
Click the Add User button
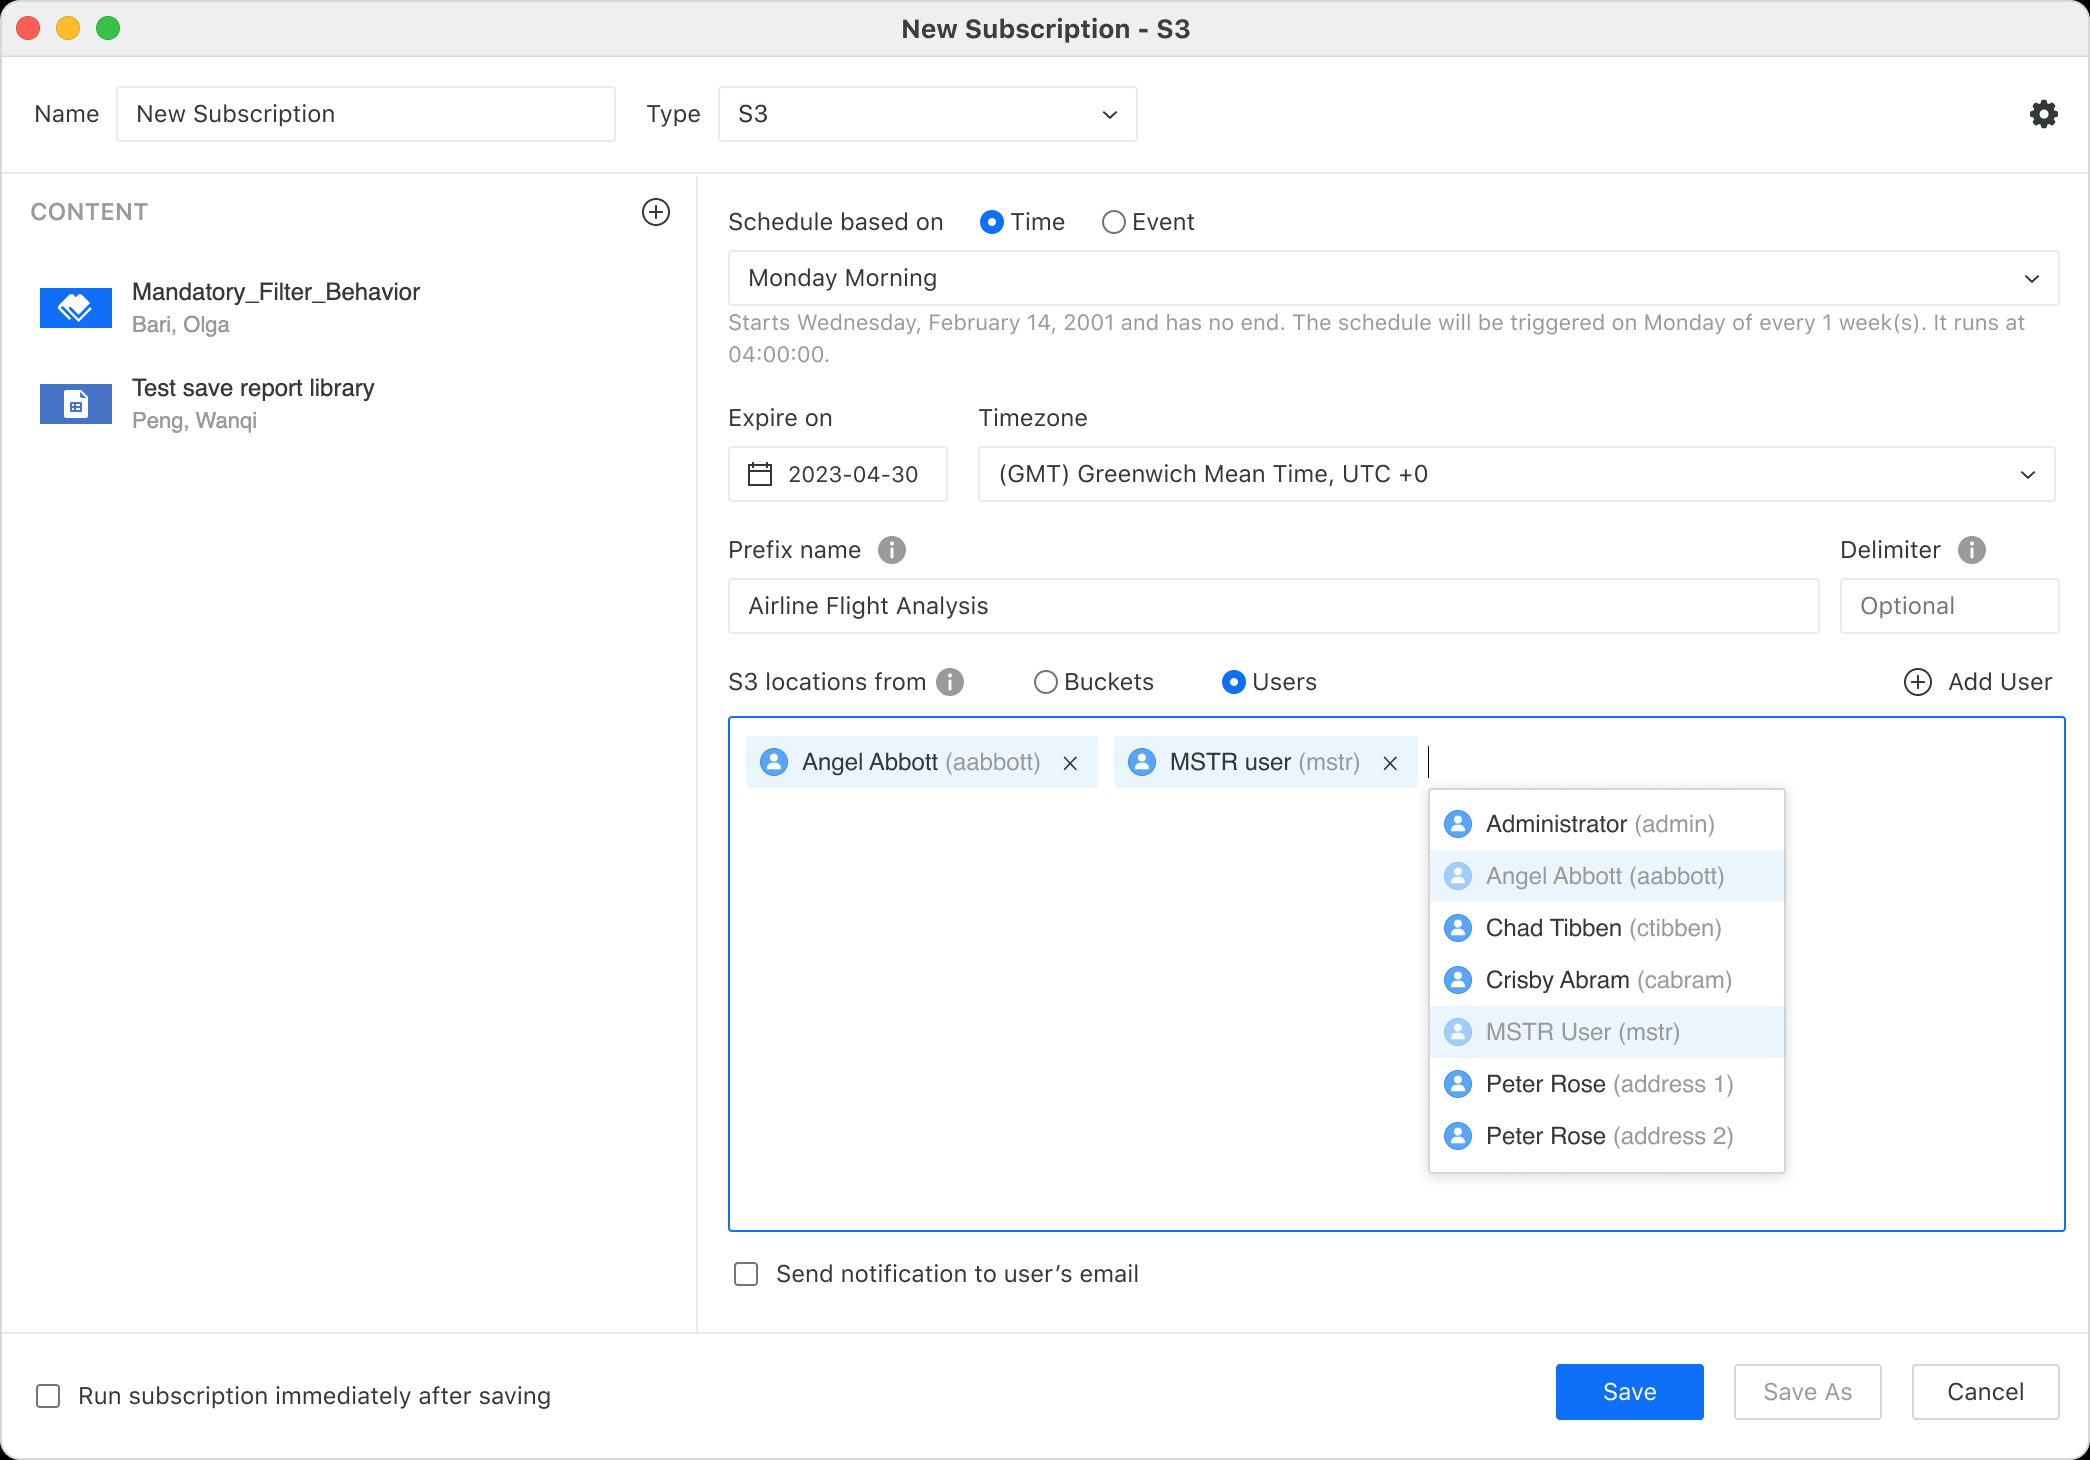[x=1977, y=682]
